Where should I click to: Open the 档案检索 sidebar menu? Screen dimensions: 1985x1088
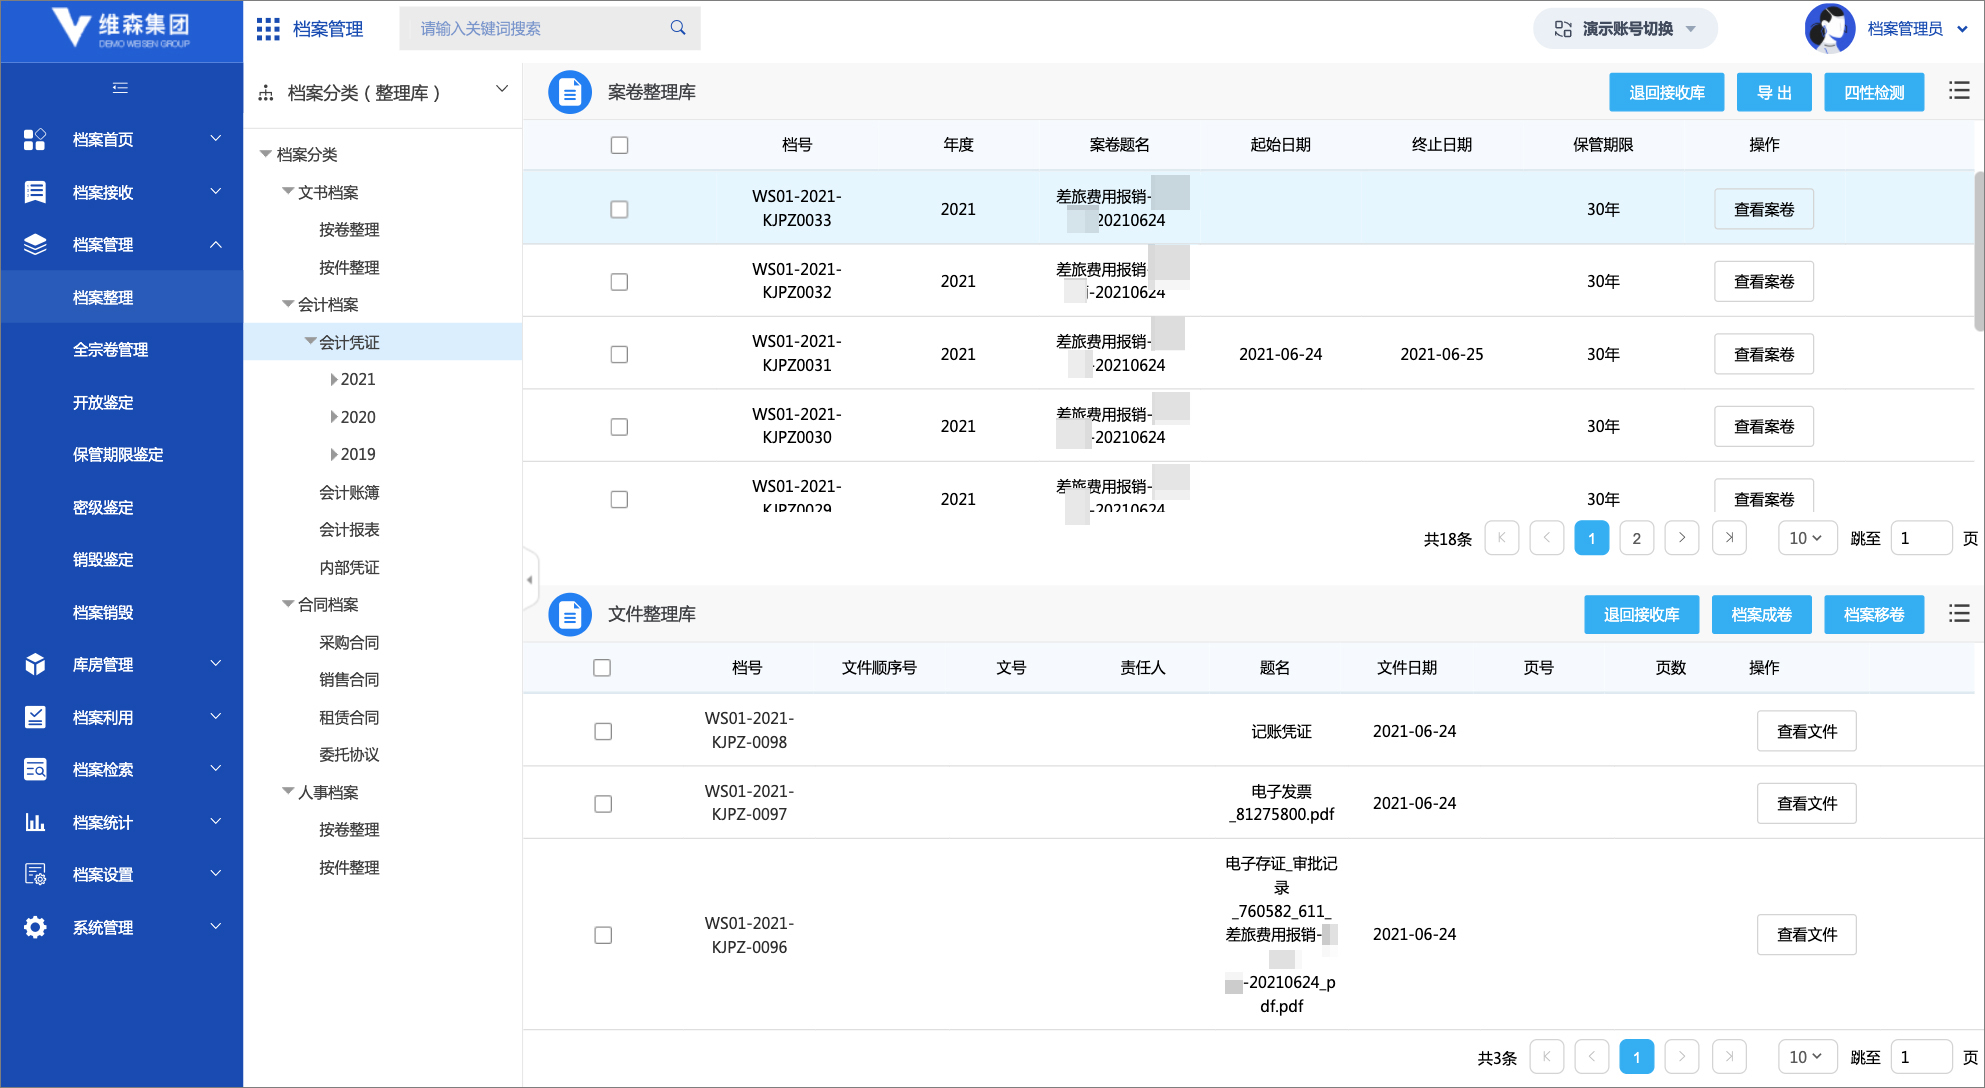[x=121, y=769]
